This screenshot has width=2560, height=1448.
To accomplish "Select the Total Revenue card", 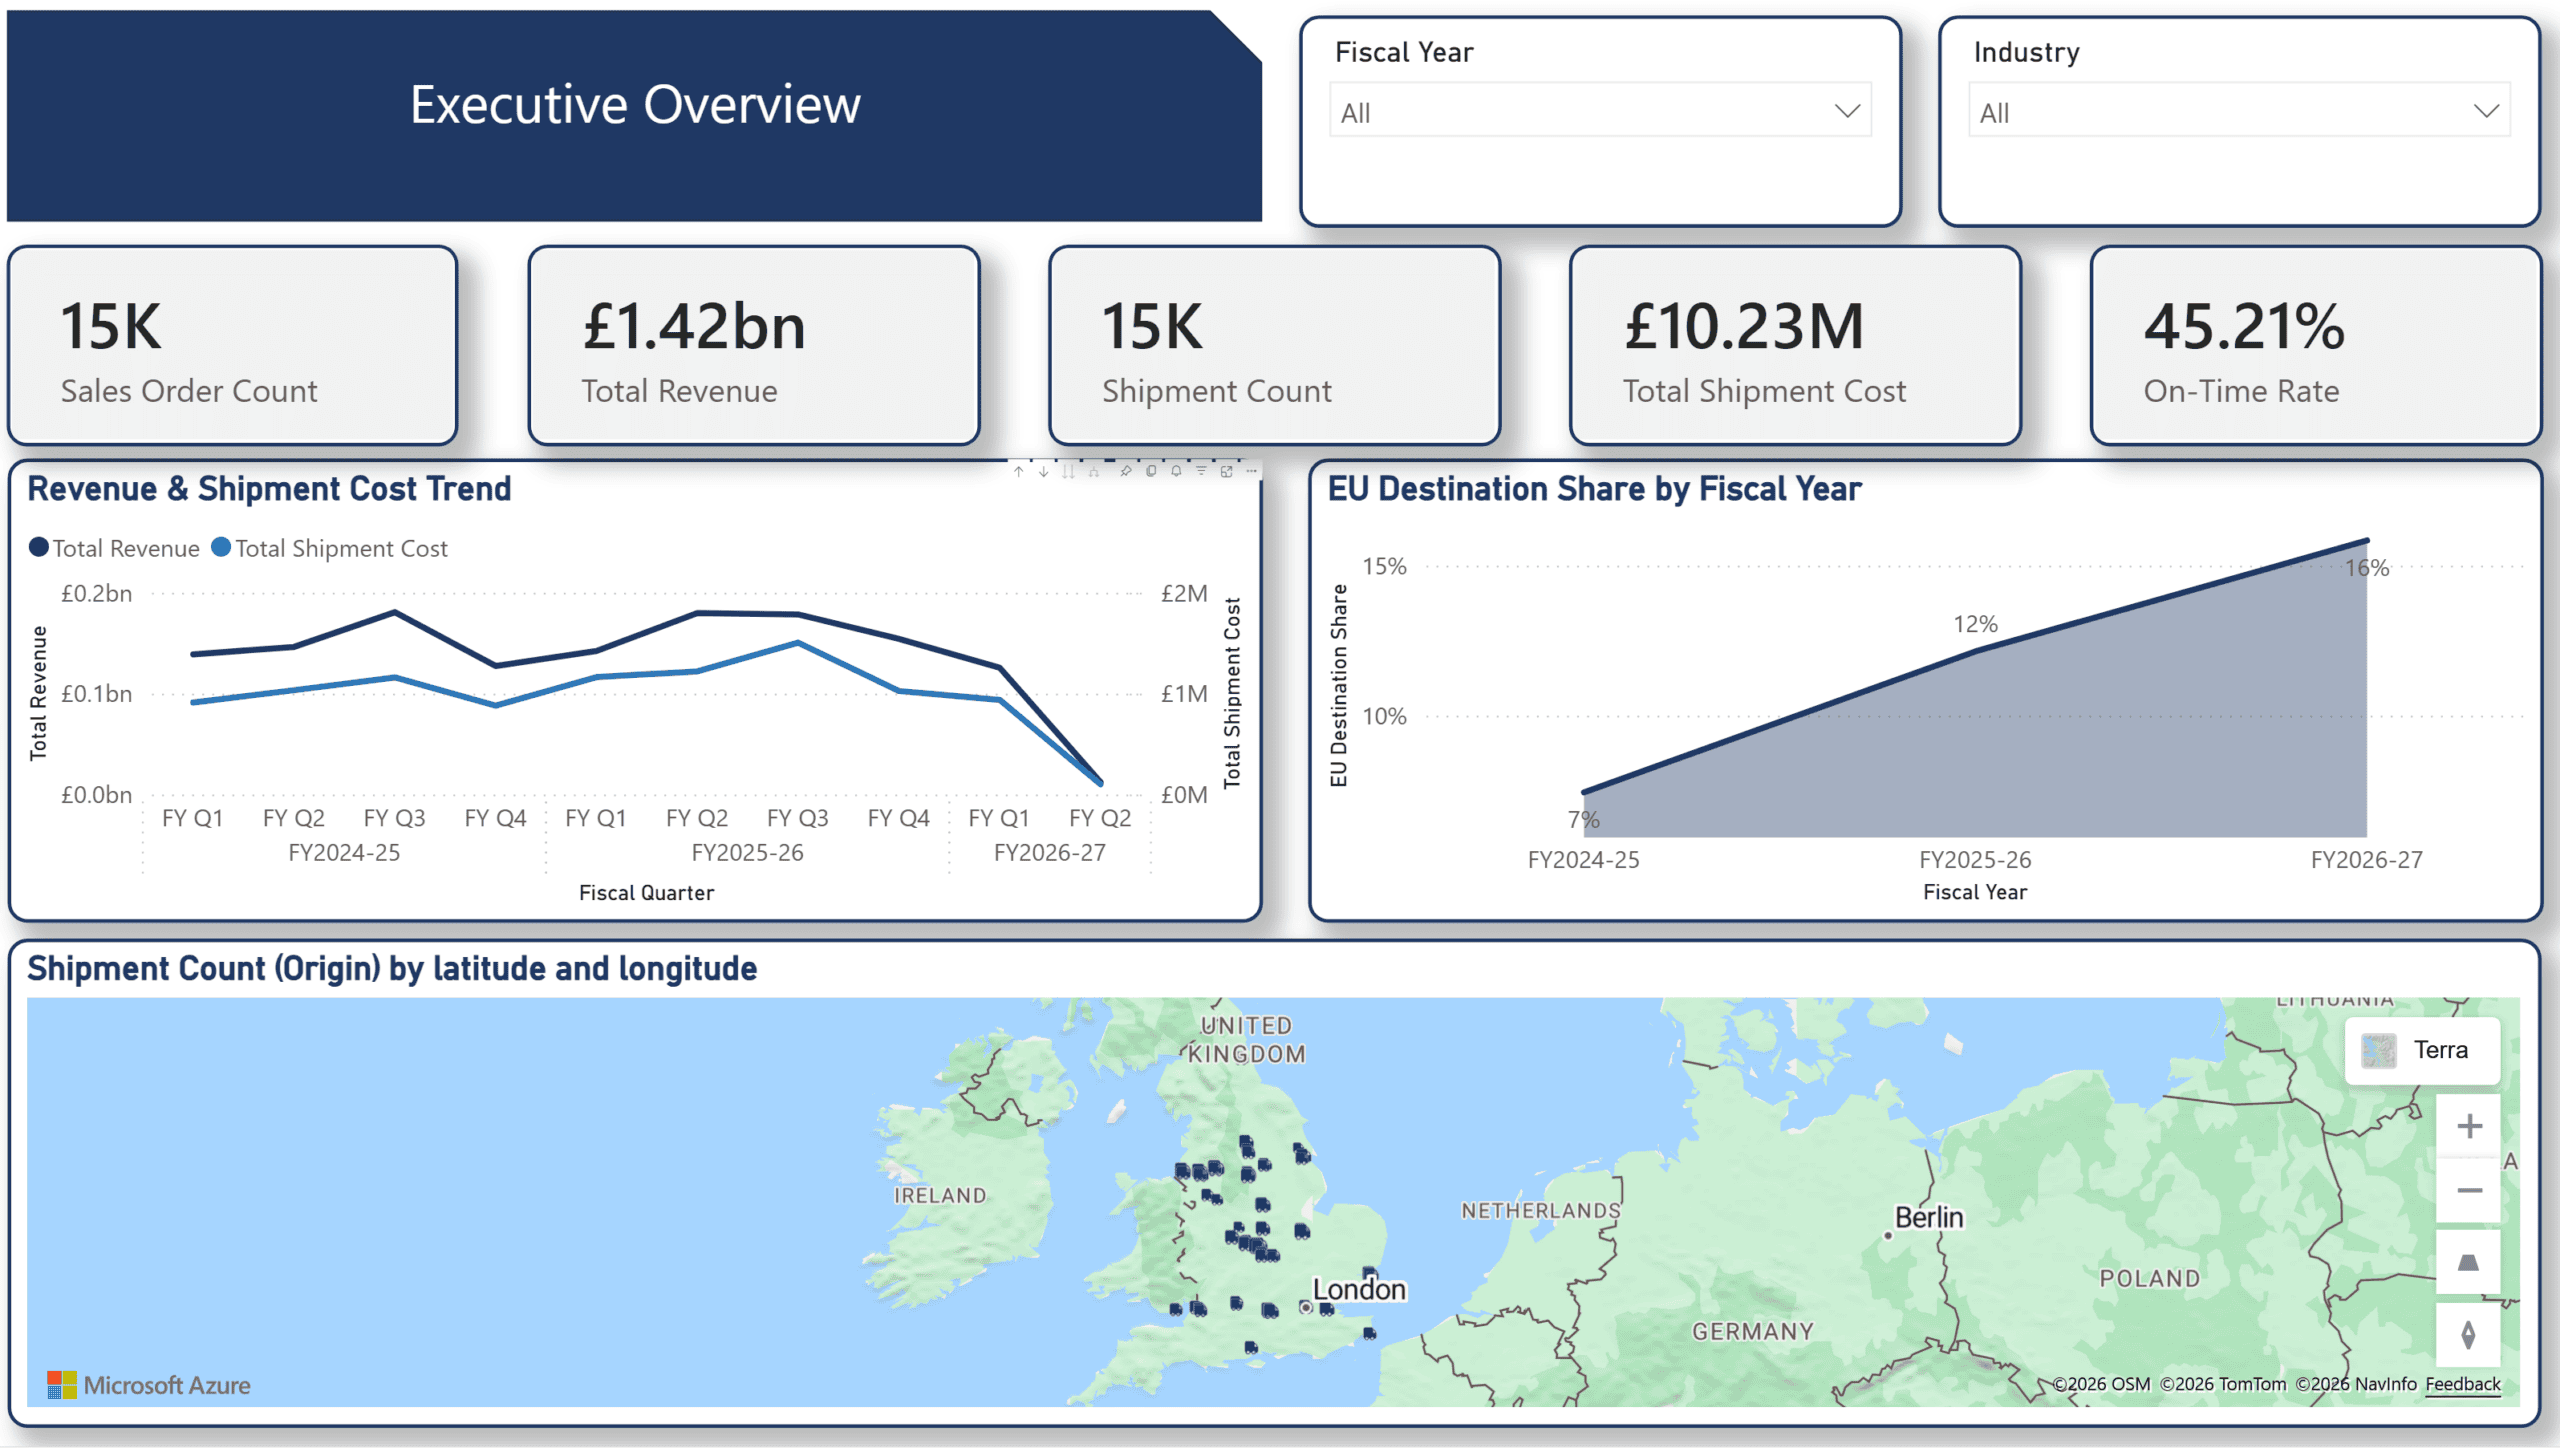I will 754,346.
